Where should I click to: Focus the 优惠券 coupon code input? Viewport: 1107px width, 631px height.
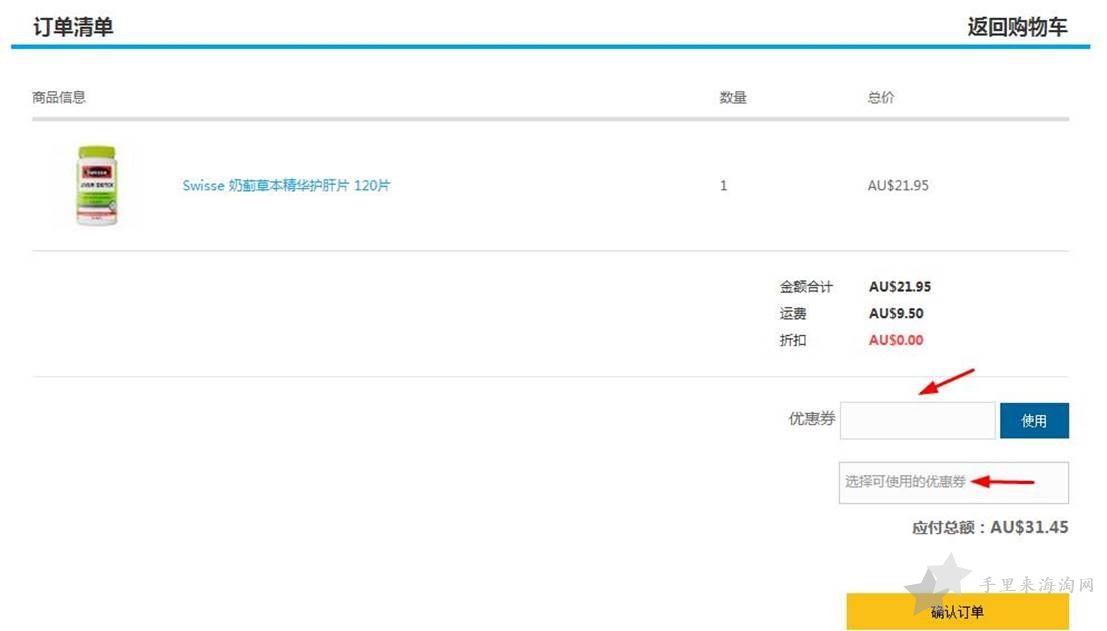[917, 421]
